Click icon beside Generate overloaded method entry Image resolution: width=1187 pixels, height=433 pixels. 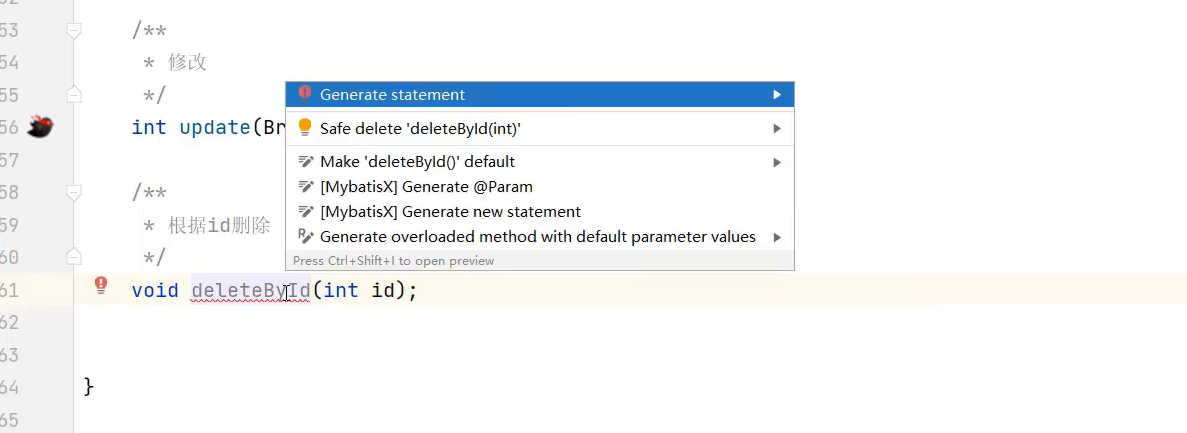(x=306, y=237)
